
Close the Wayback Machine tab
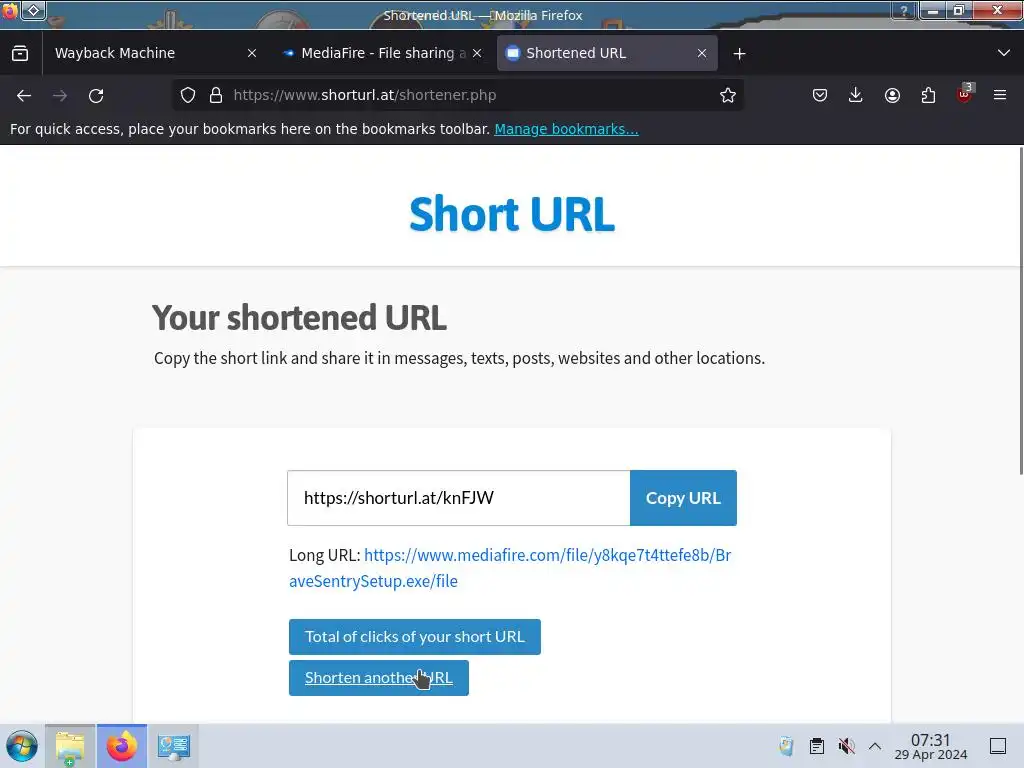pyautogui.click(x=252, y=54)
